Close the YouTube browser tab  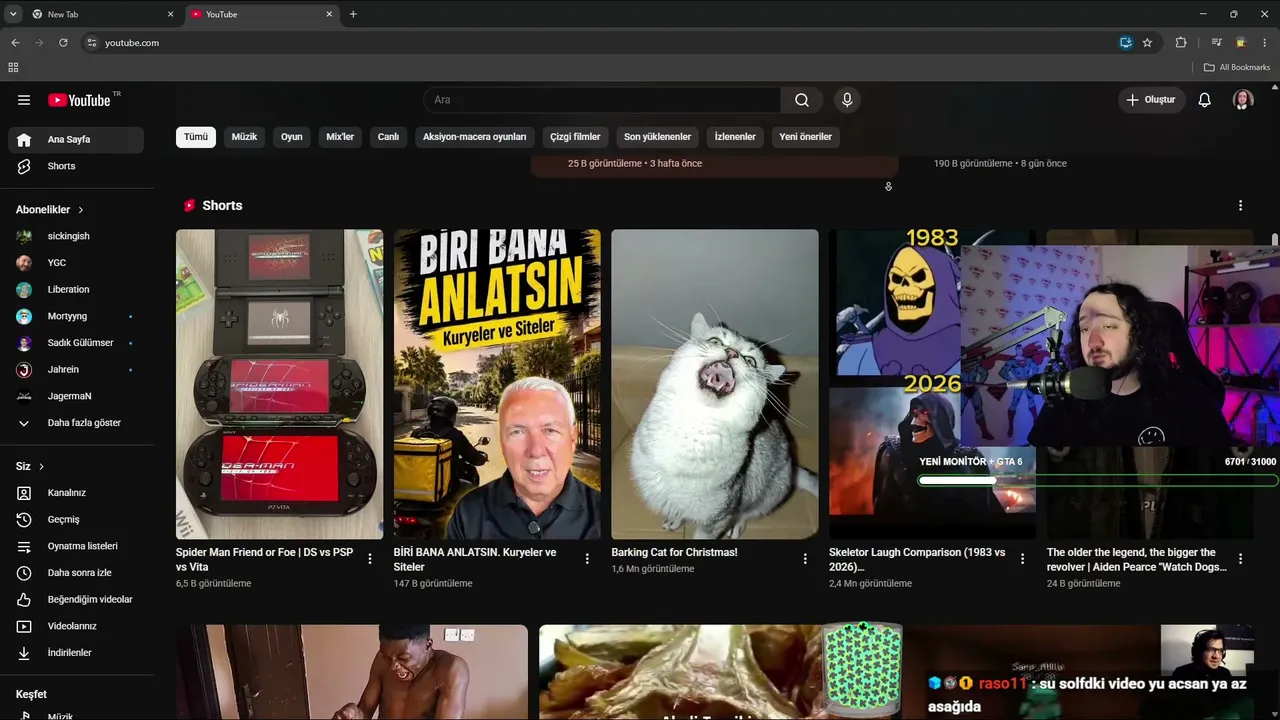click(x=329, y=14)
